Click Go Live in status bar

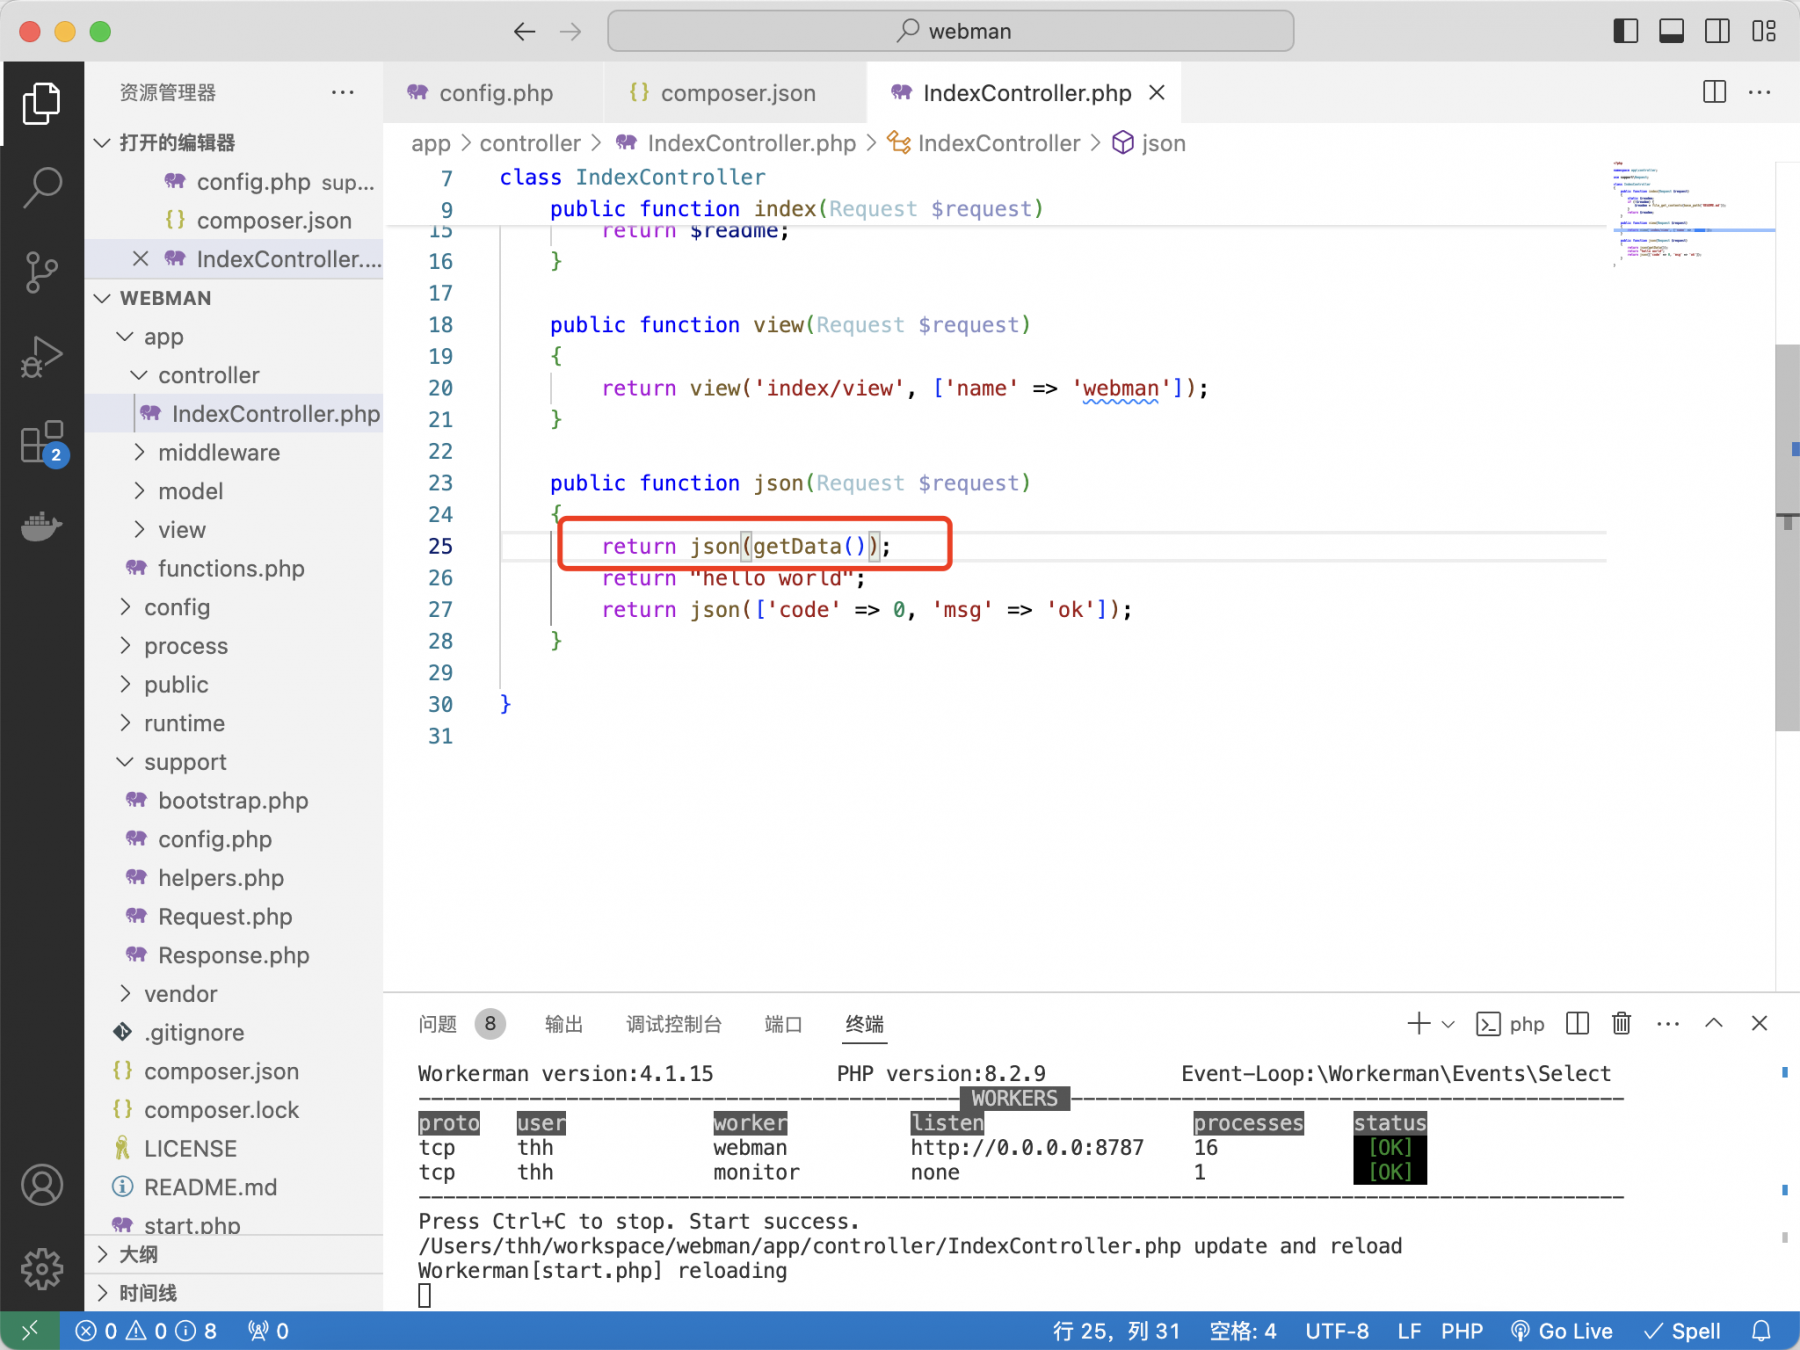coord(1561,1331)
